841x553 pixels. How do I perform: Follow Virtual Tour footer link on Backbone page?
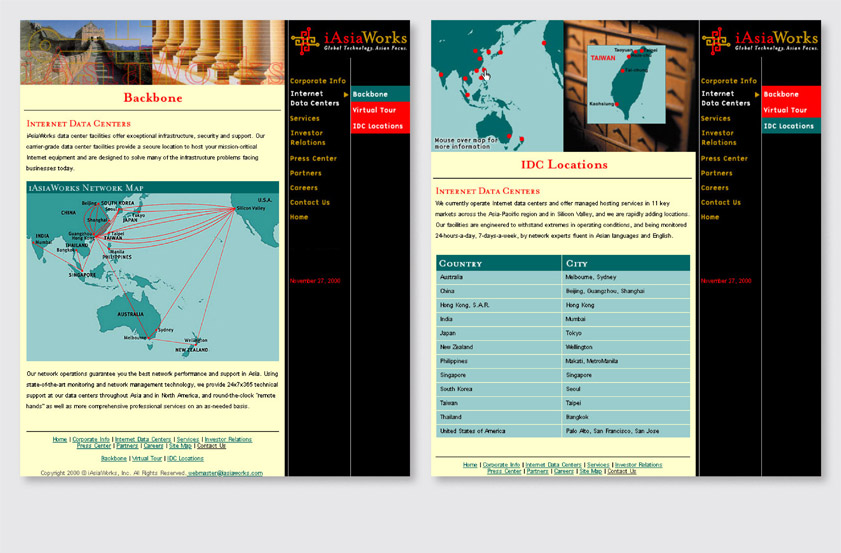point(147,459)
